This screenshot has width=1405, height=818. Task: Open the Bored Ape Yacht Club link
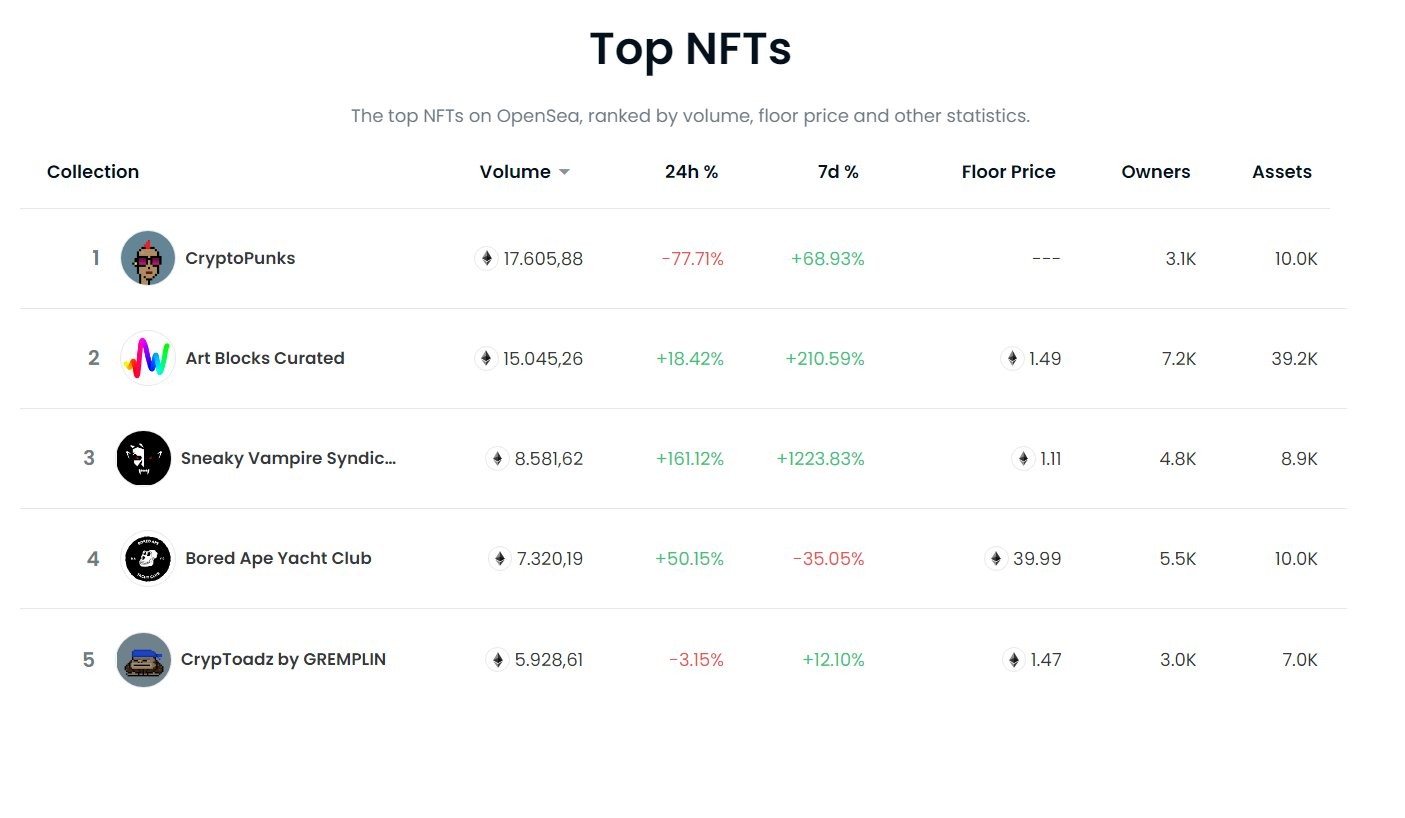278,558
